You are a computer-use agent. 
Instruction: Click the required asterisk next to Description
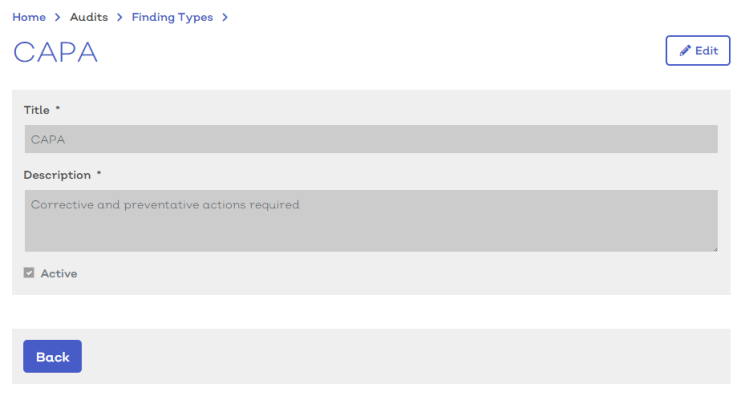pyautogui.click(x=99, y=173)
